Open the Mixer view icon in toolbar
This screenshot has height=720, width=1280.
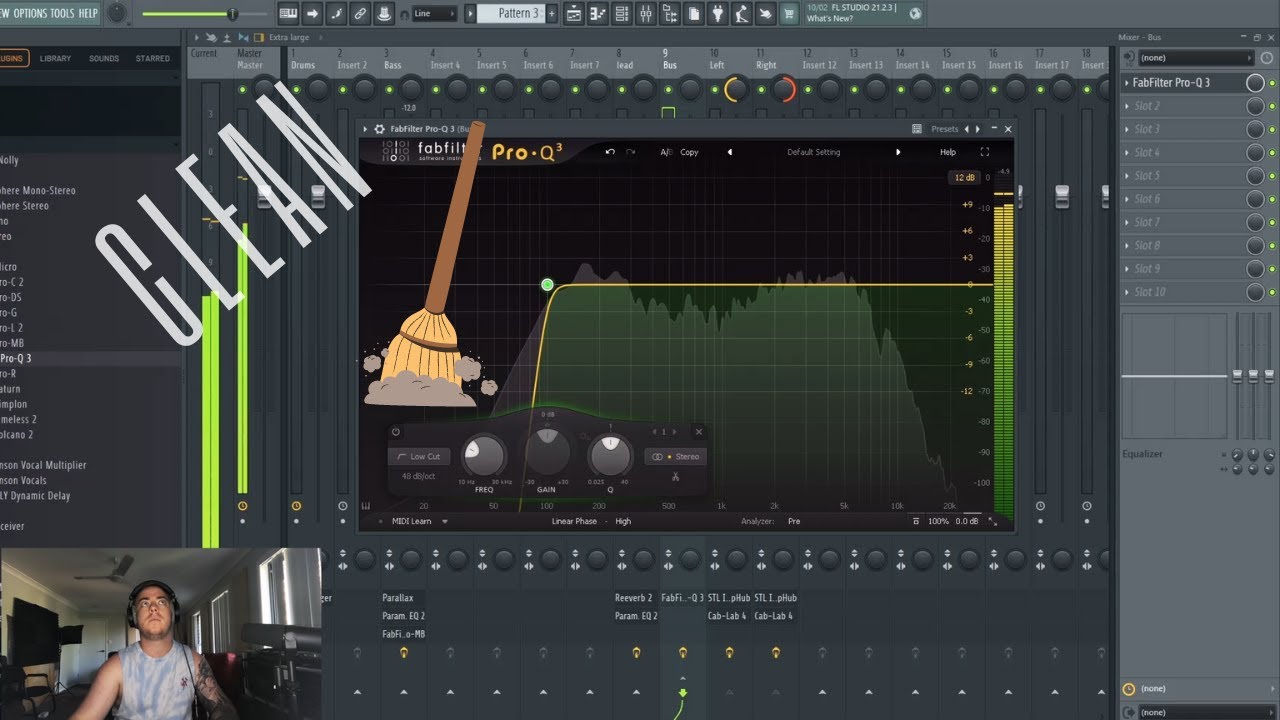click(646, 13)
